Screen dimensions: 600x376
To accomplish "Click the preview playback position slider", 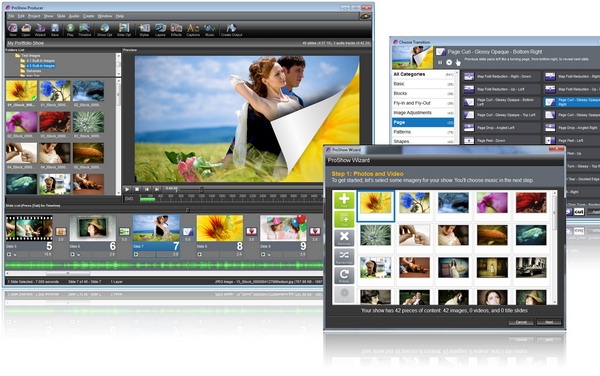I will point(201,189).
